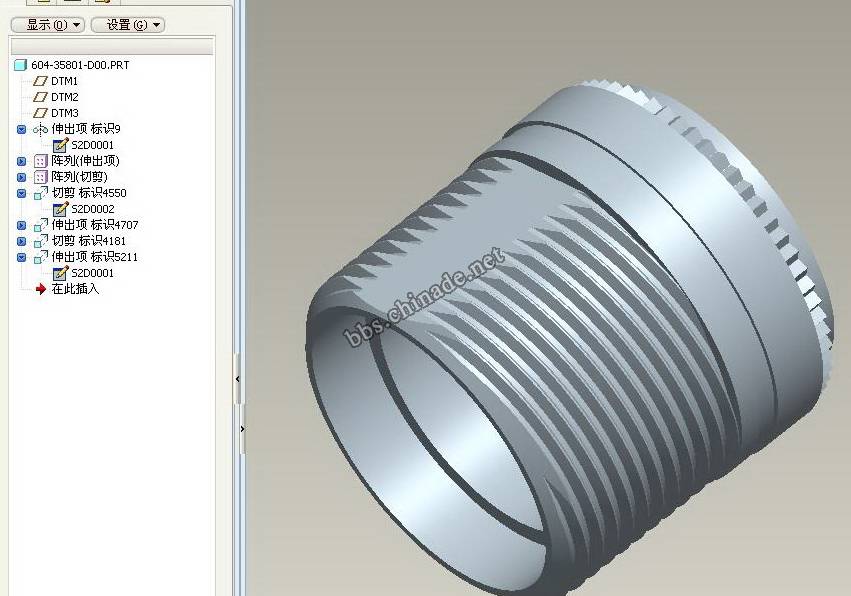Select the feature 切剪 标识4550

[x=89, y=193]
